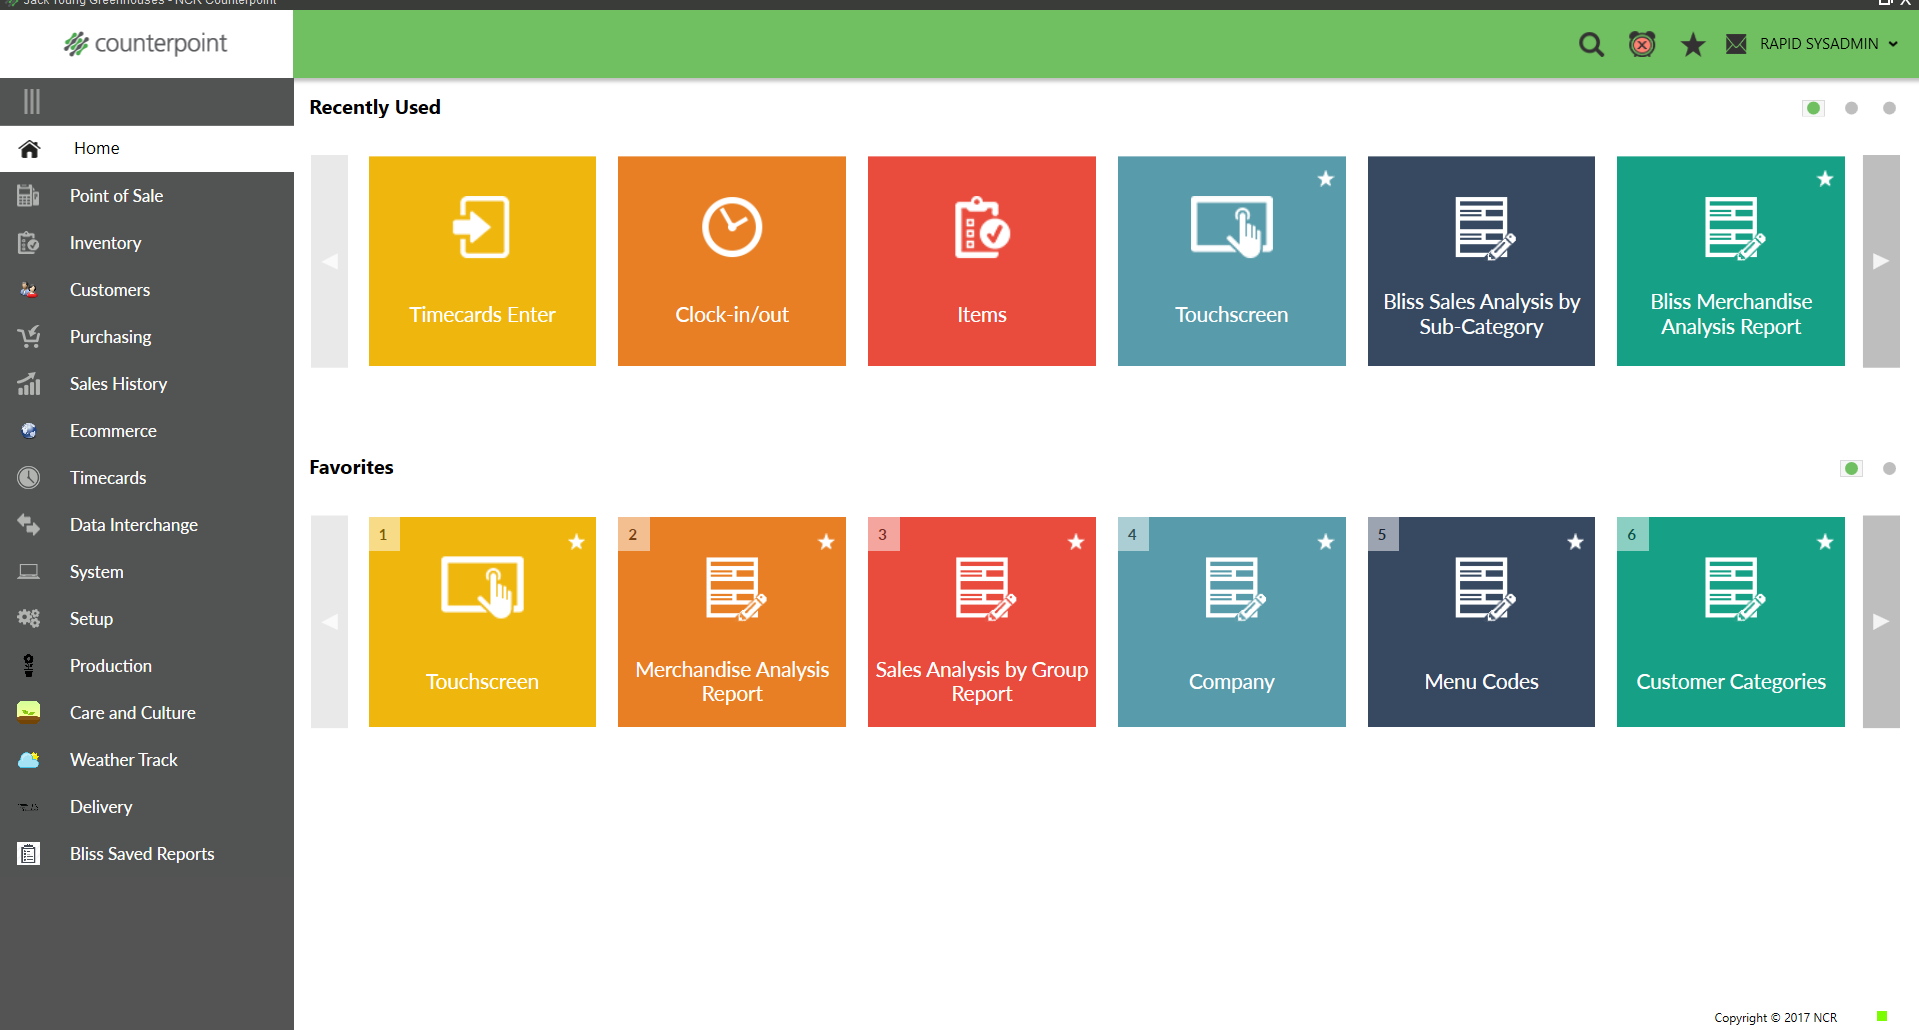Image resolution: width=1919 pixels, height=1030 pixels.
Task: Toggle the star on the Company tile
Action: pyautogui.click(x=1326, y=543)
